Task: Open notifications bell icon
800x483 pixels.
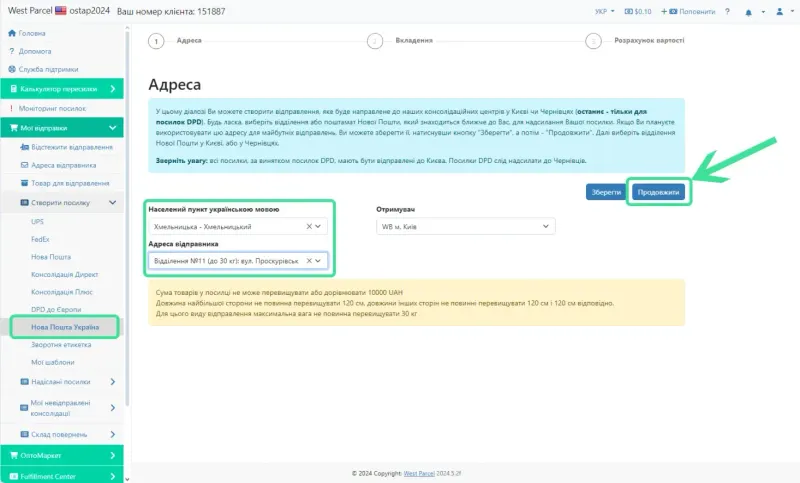Action: pos(748,12)
